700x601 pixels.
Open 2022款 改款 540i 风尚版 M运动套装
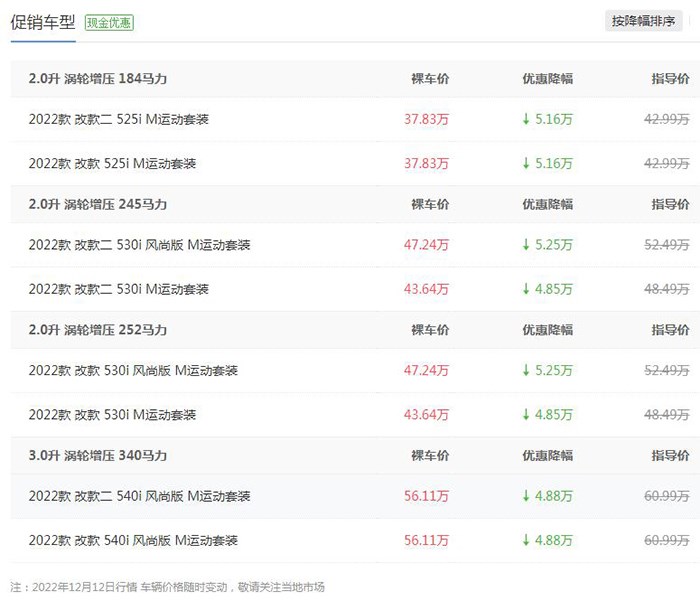tap(133, 540)
